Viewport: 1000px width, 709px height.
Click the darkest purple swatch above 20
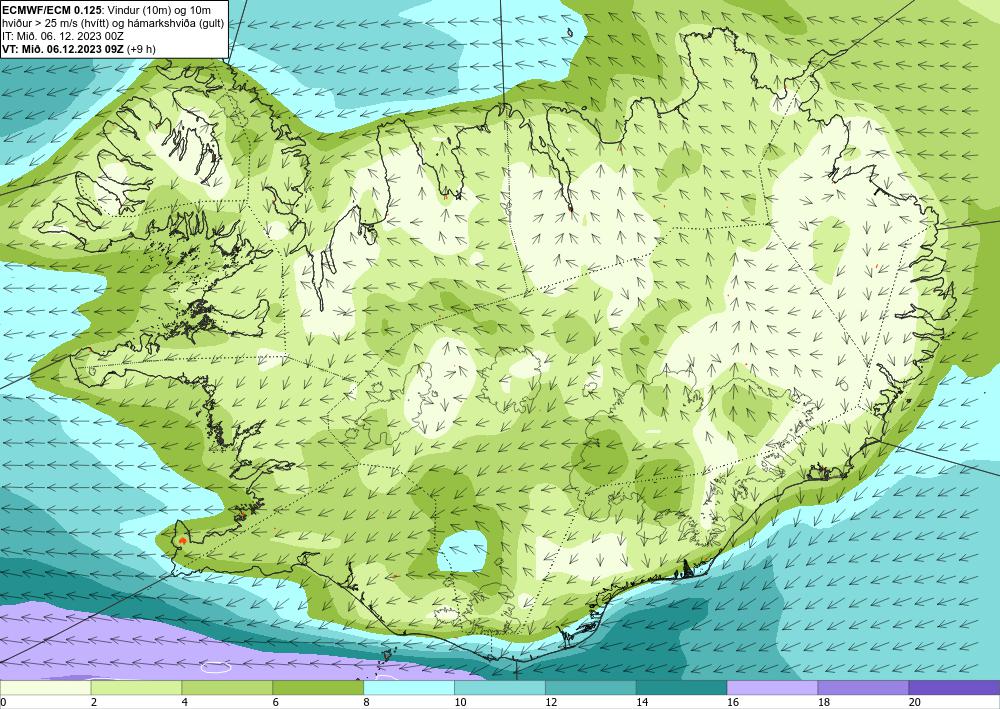(954, 688)
